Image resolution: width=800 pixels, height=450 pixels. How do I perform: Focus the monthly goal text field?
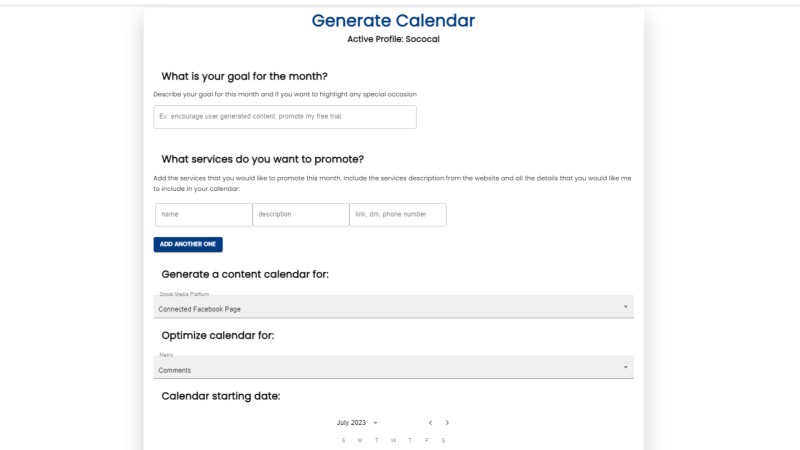pyautogui.click(x=285, y=117)
